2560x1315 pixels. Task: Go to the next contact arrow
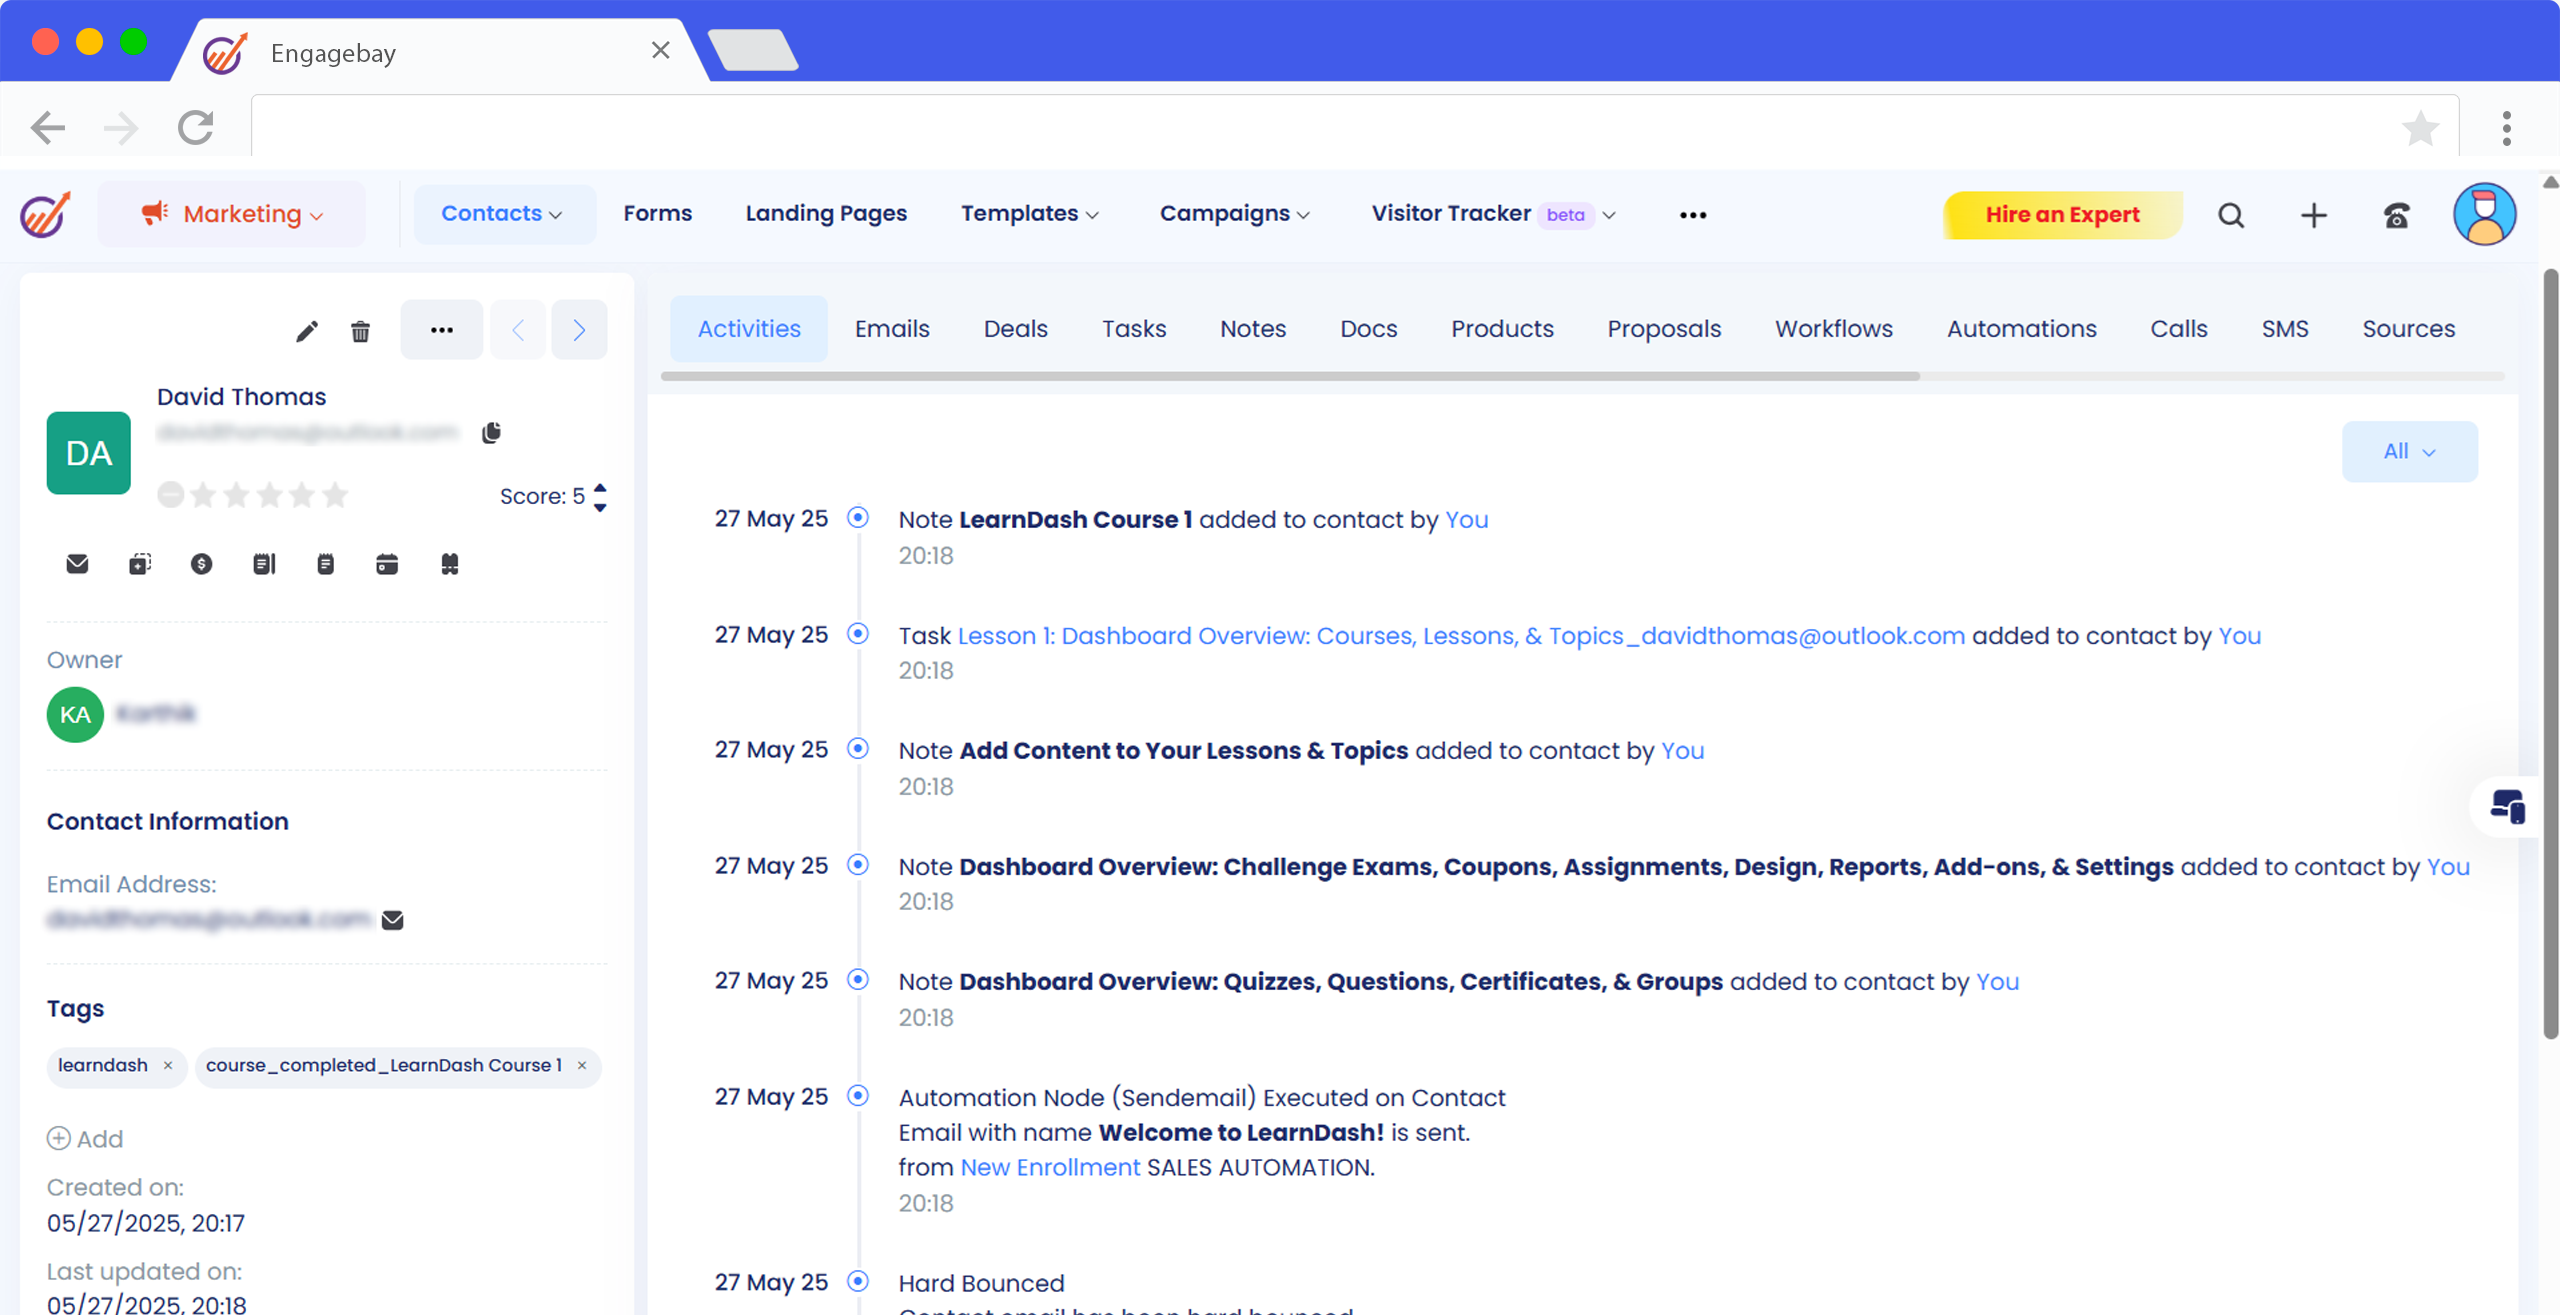click(x=579, y=330)
